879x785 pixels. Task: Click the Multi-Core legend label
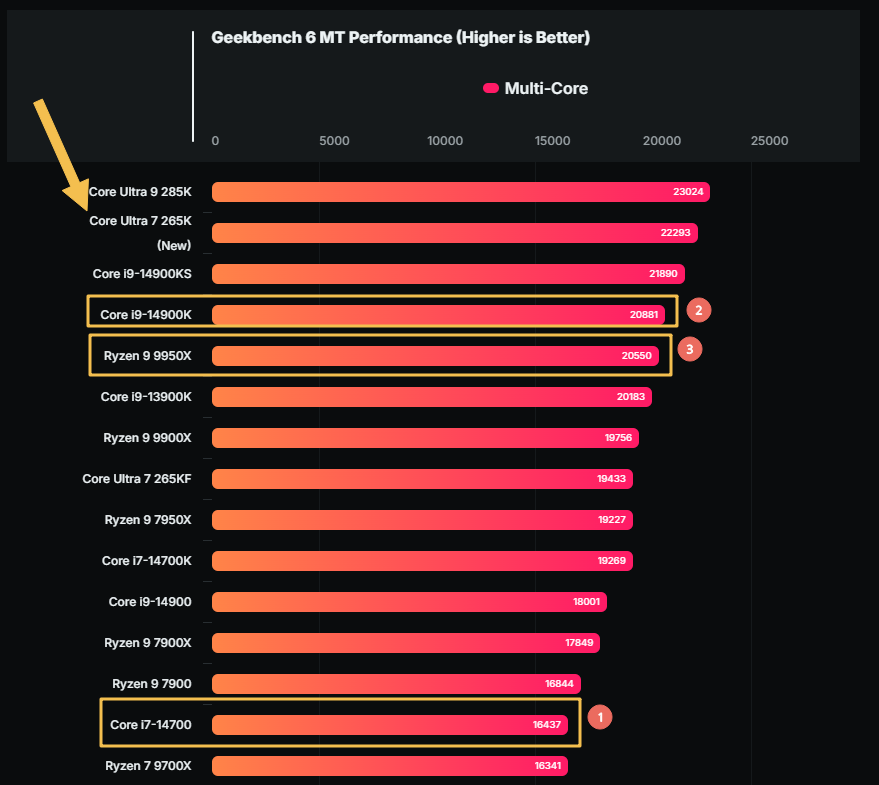[x=546, y=88]
